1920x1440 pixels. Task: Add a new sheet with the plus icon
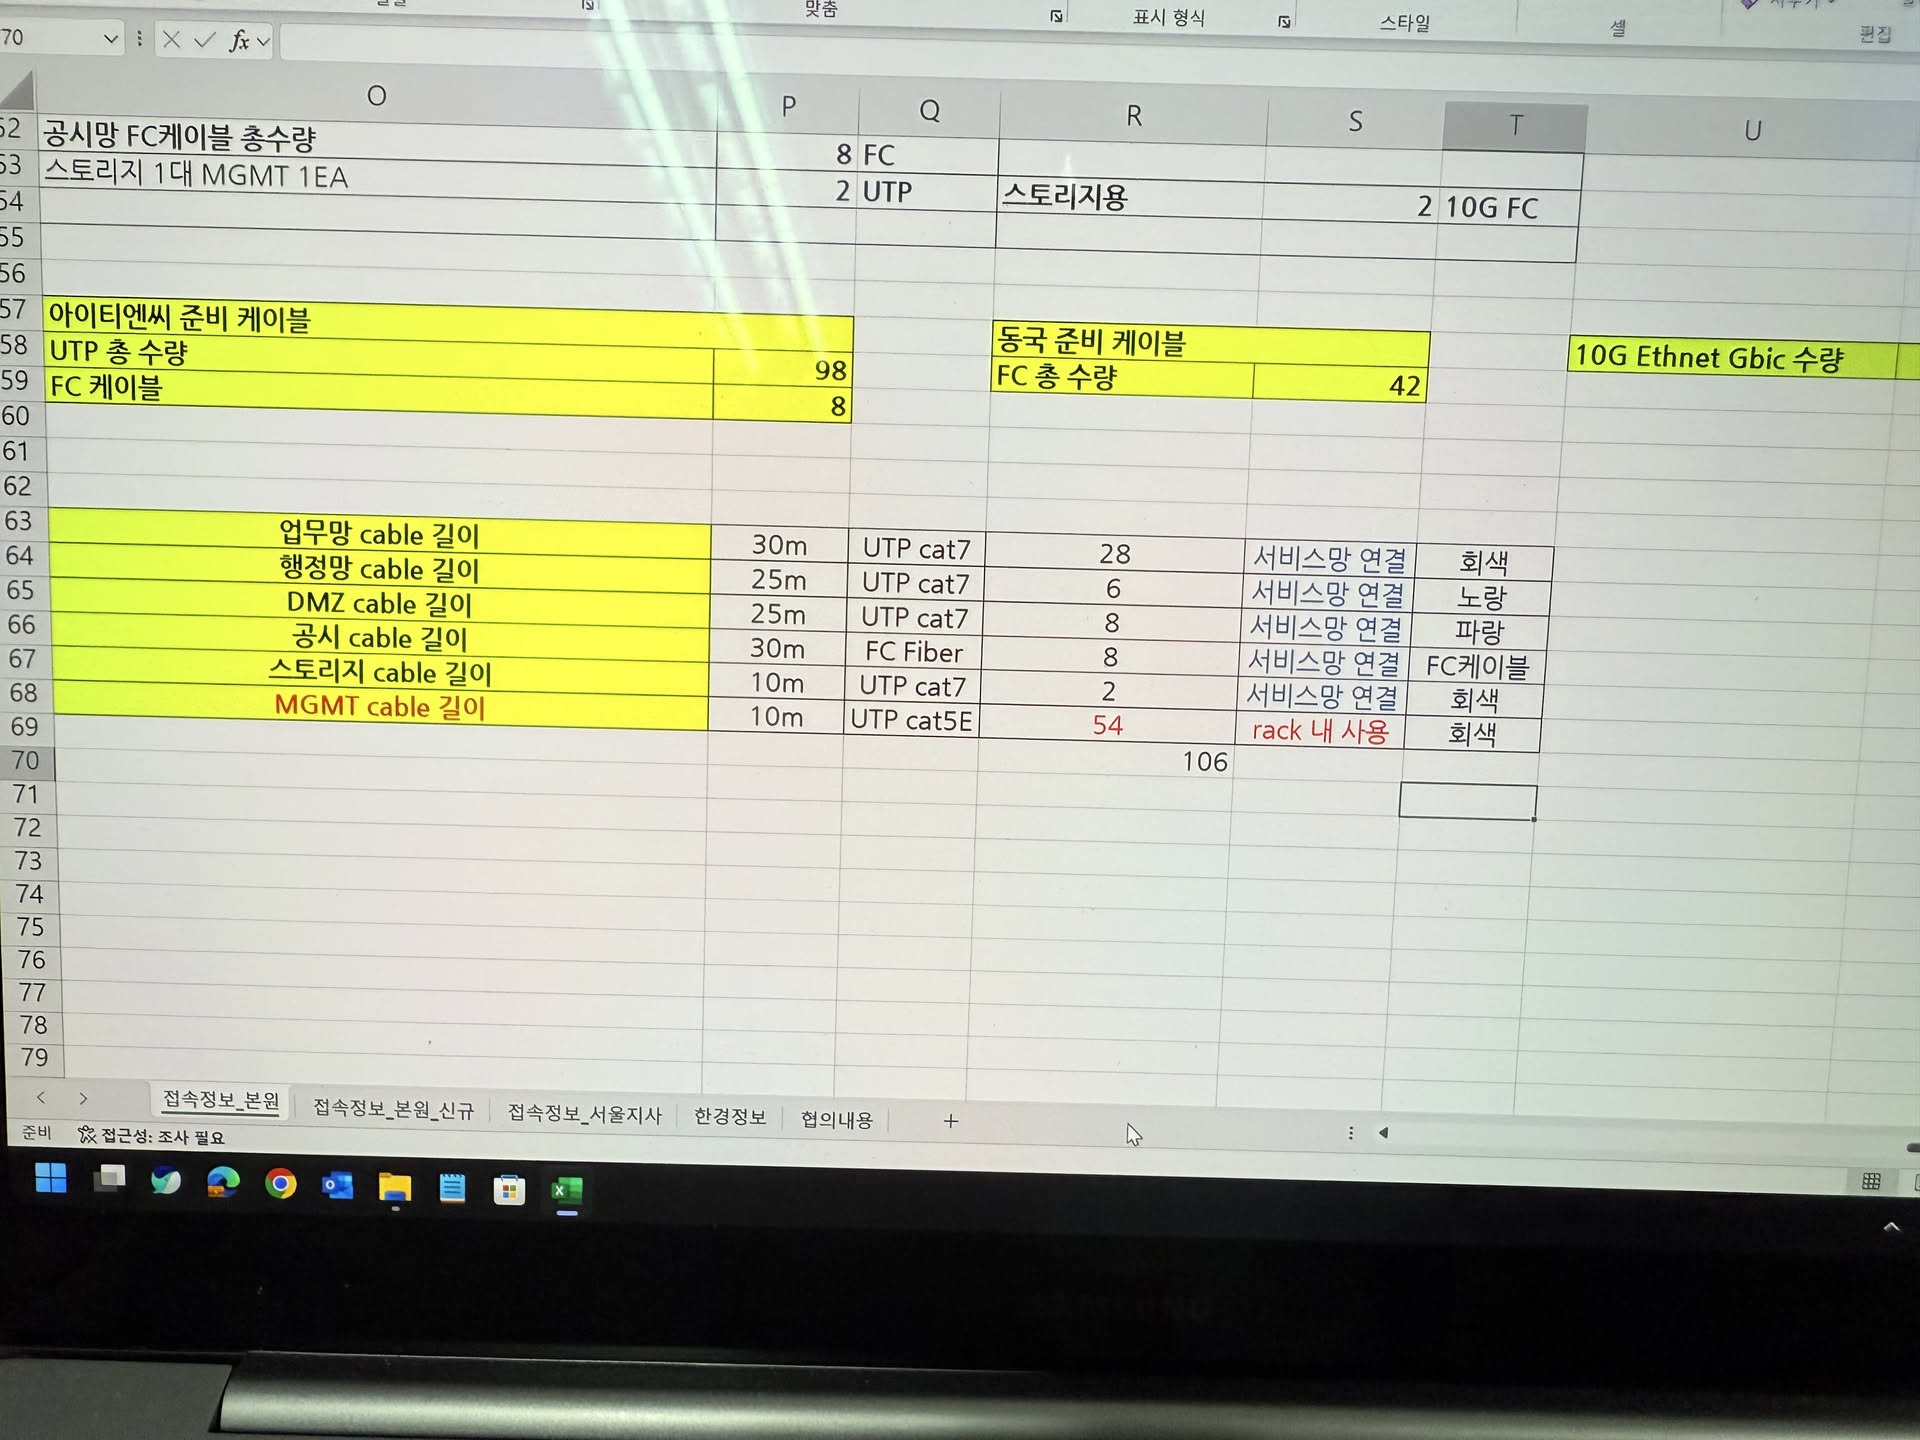[950, 1121]
